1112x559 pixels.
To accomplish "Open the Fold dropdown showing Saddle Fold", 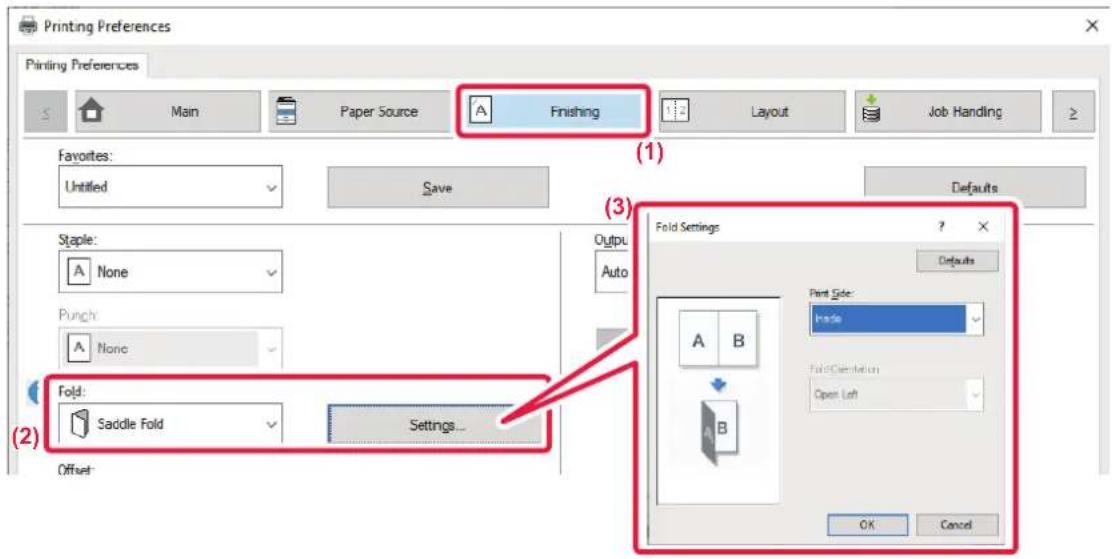I will point(170,424).
